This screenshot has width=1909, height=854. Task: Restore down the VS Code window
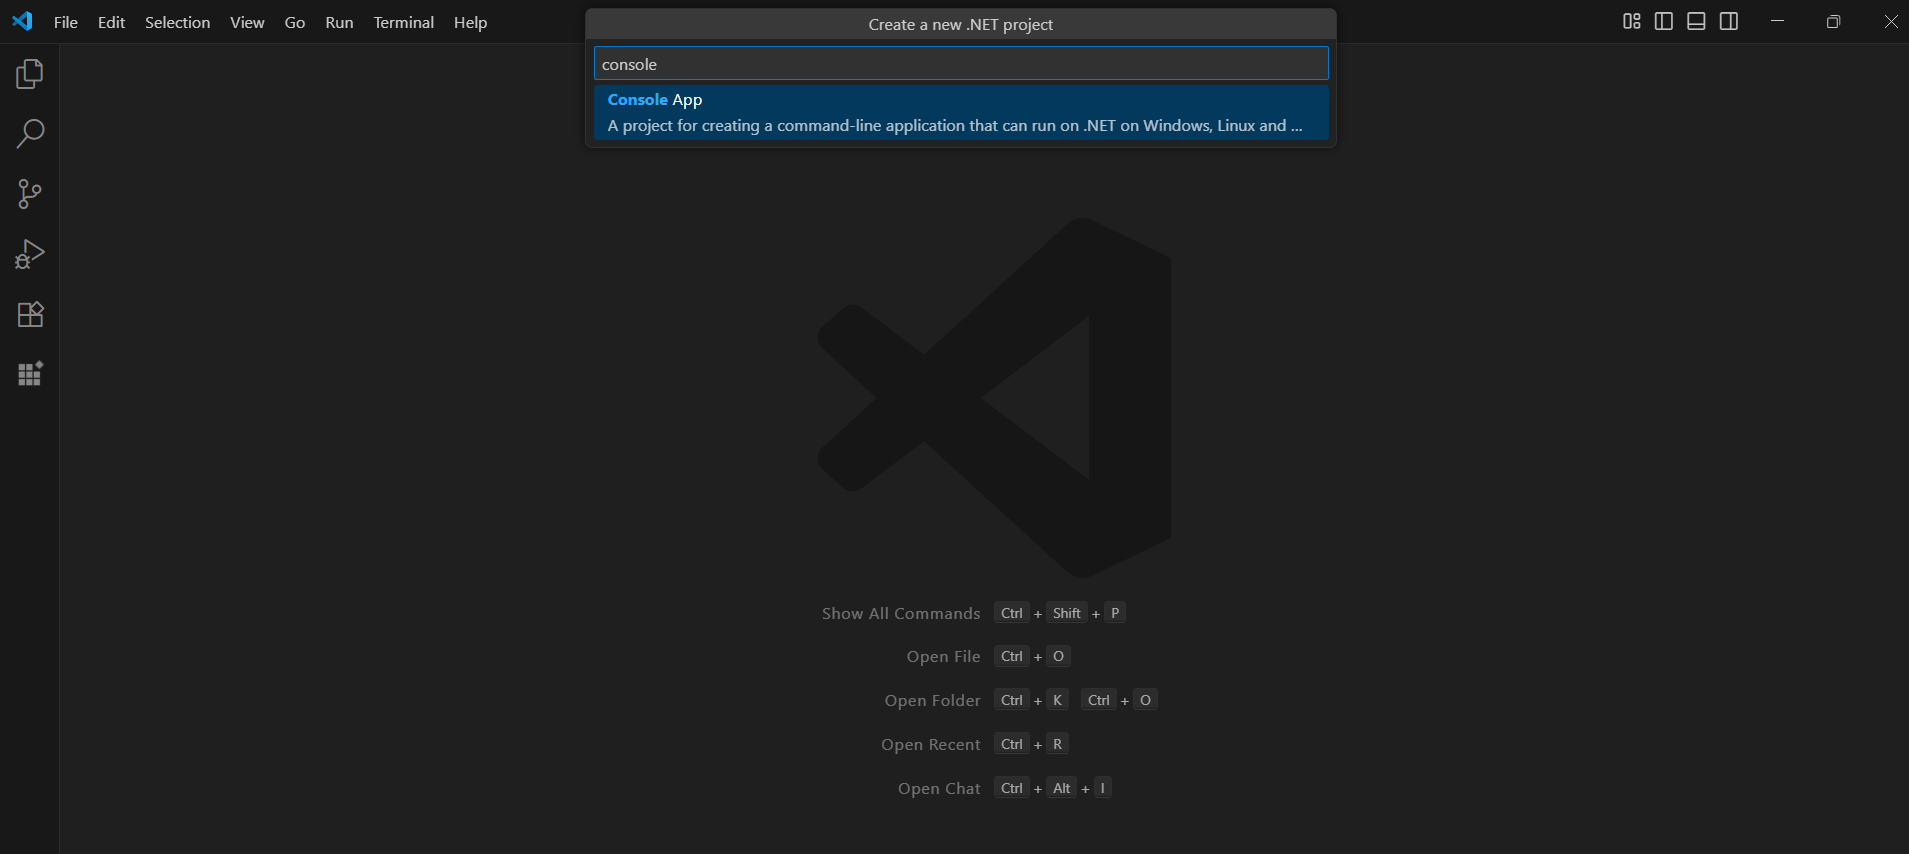point(1833,21)
